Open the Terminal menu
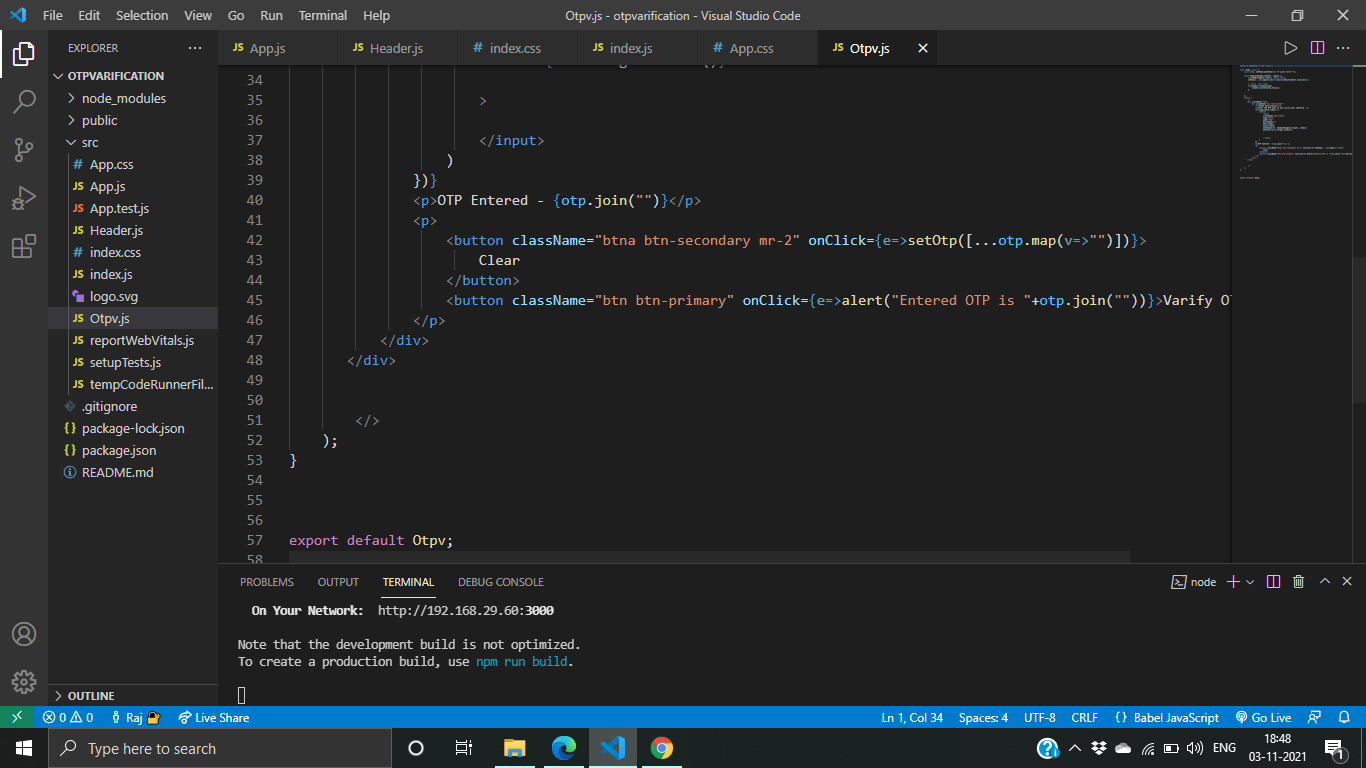This screenshot has width=1366, height=768. [322, 15]
